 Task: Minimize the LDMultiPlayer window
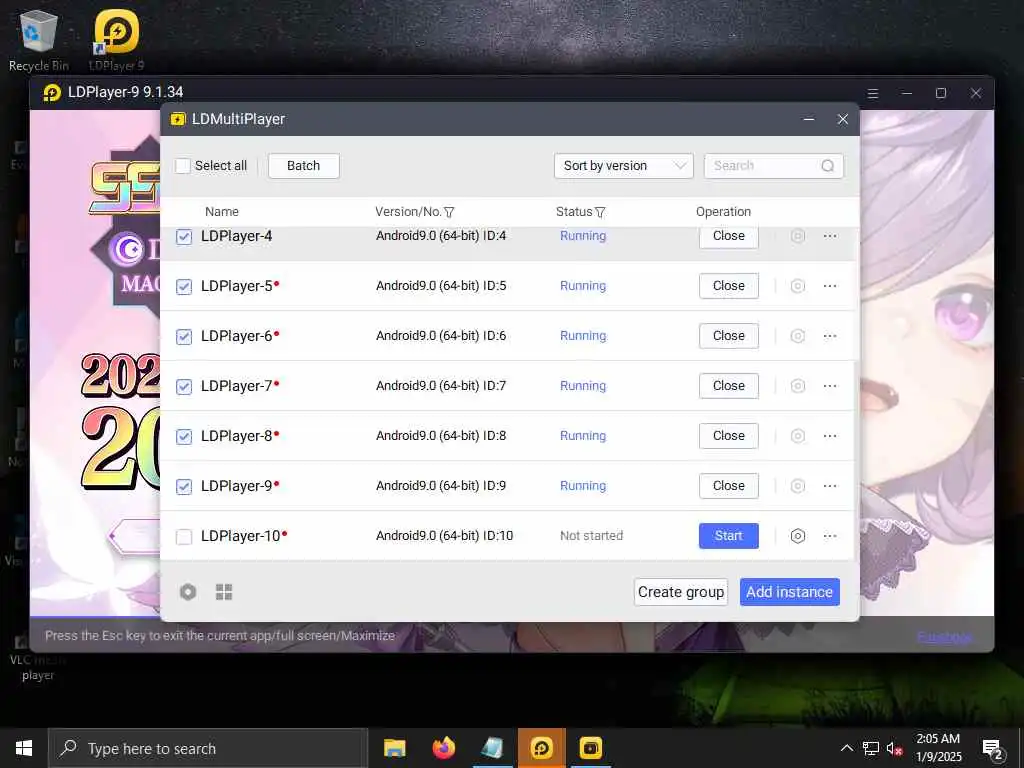[808, 119]
